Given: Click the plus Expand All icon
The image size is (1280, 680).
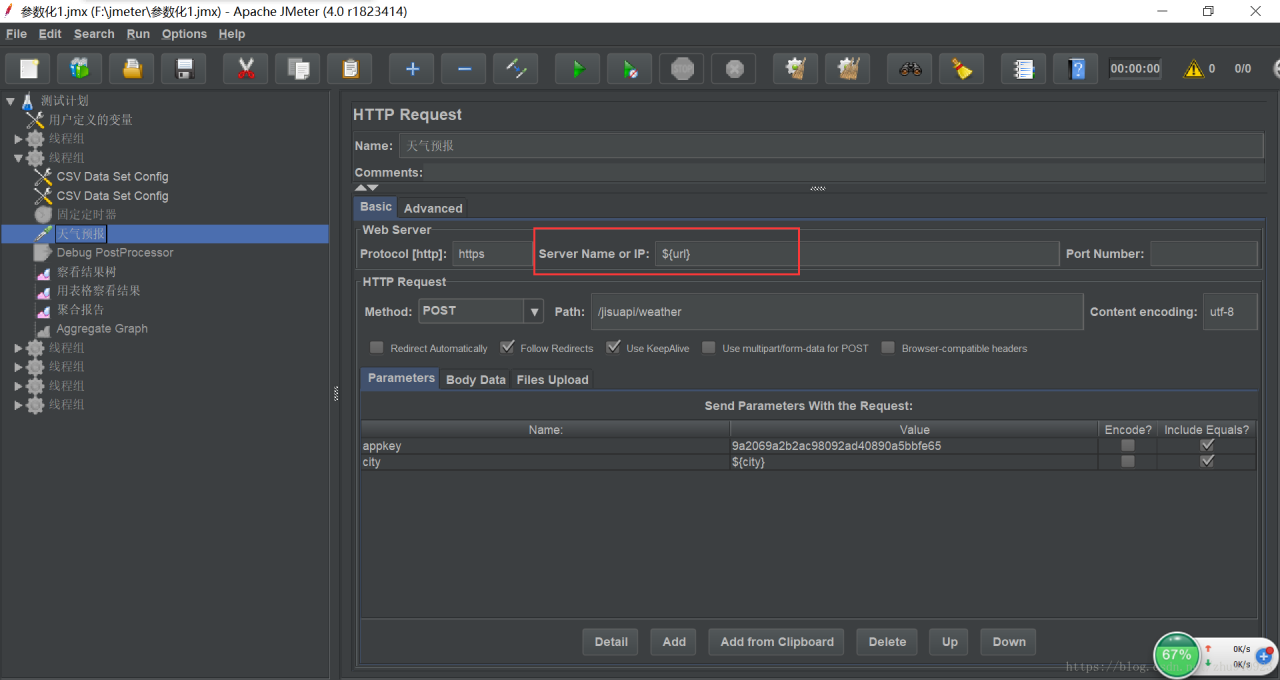Looking at the screenshot, I should [412, 69].
